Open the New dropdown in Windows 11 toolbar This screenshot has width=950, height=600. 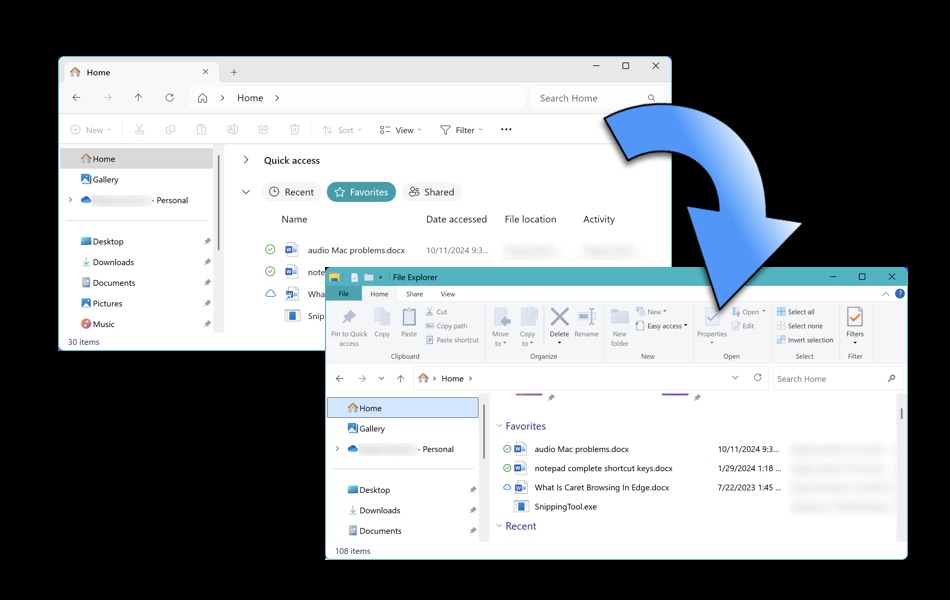tap(91, 130)
